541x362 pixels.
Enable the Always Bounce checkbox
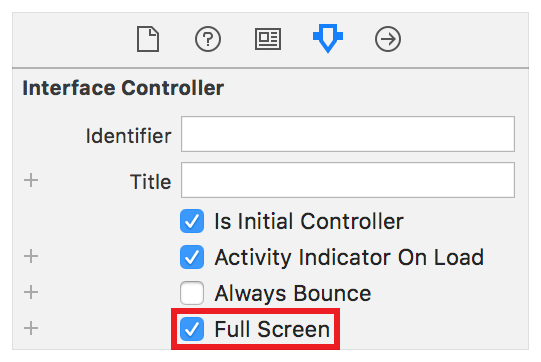point(192,293)
